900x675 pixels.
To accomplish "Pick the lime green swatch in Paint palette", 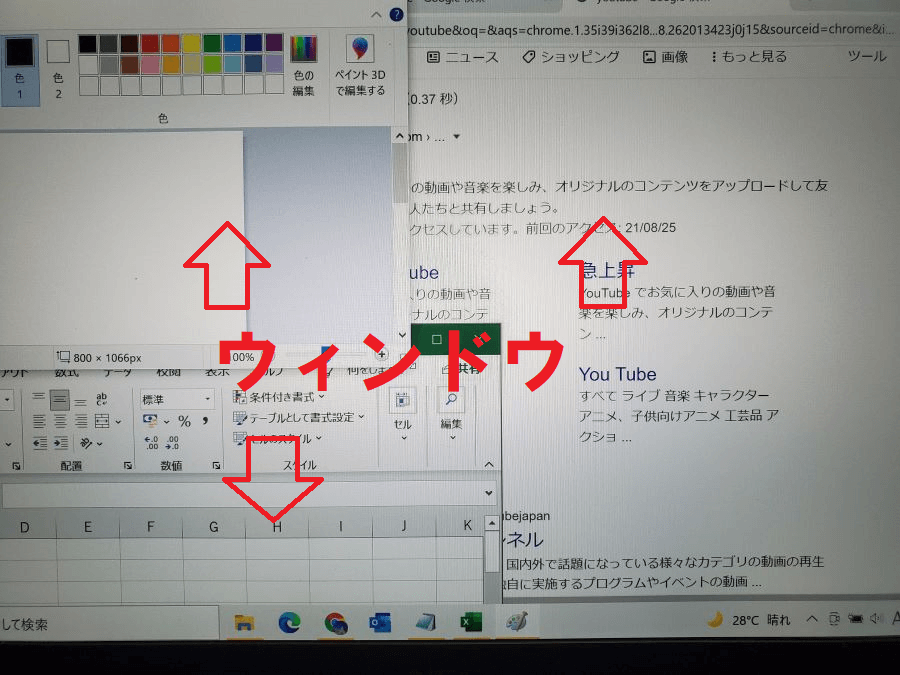I will 212,64.
